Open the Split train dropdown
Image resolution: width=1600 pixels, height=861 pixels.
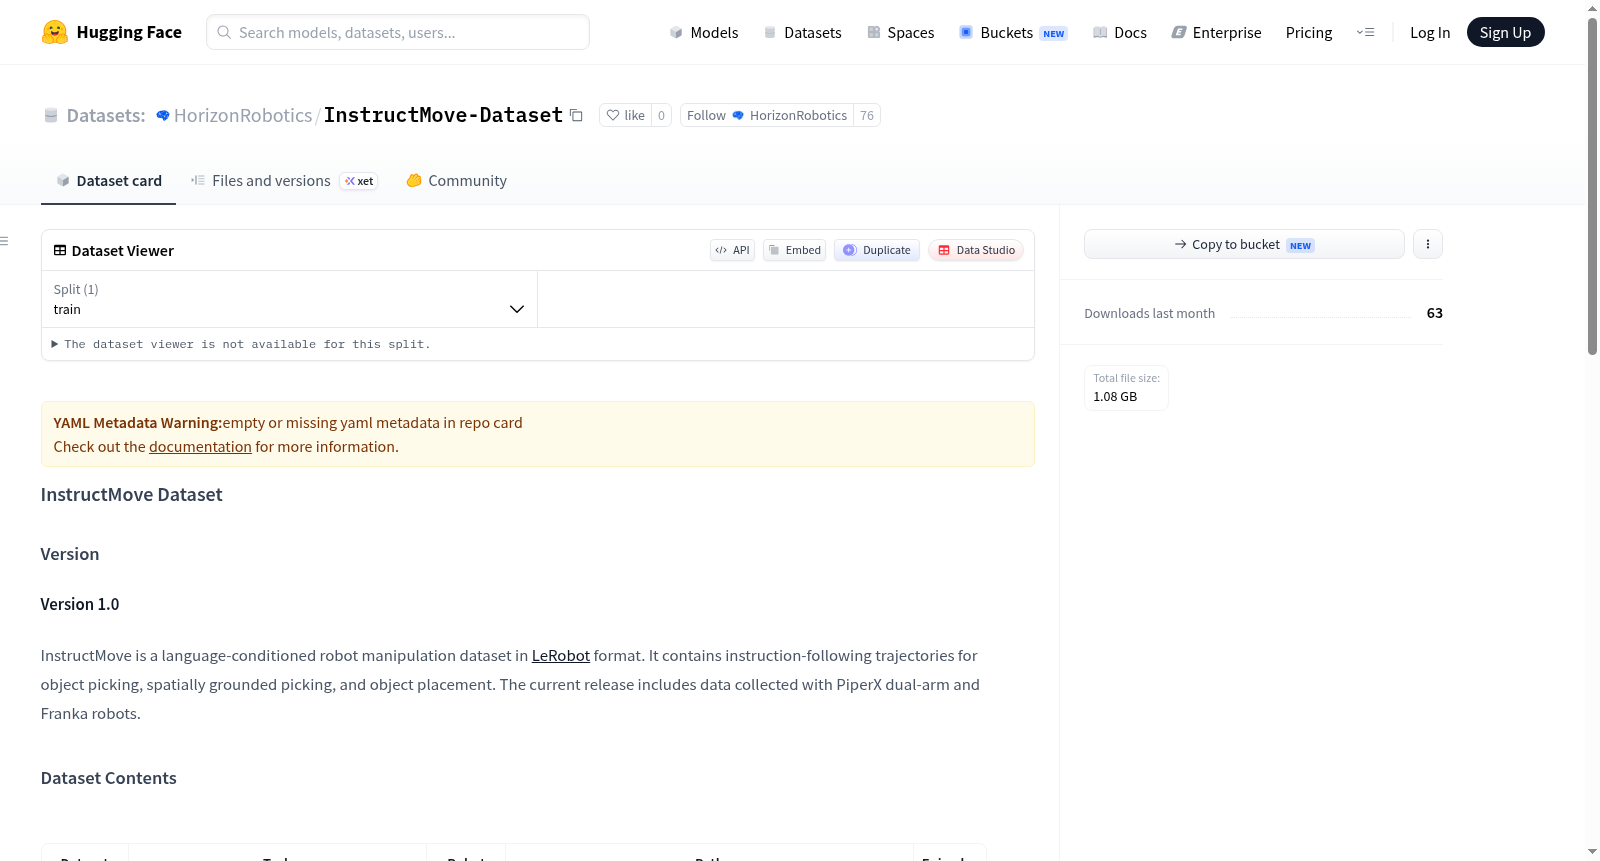pos(289,299)
